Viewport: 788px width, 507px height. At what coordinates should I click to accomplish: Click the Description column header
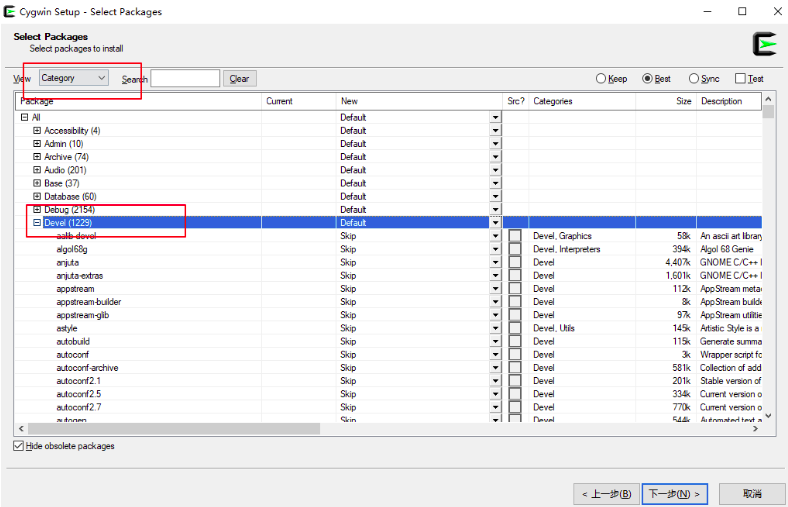click(729, 101)
